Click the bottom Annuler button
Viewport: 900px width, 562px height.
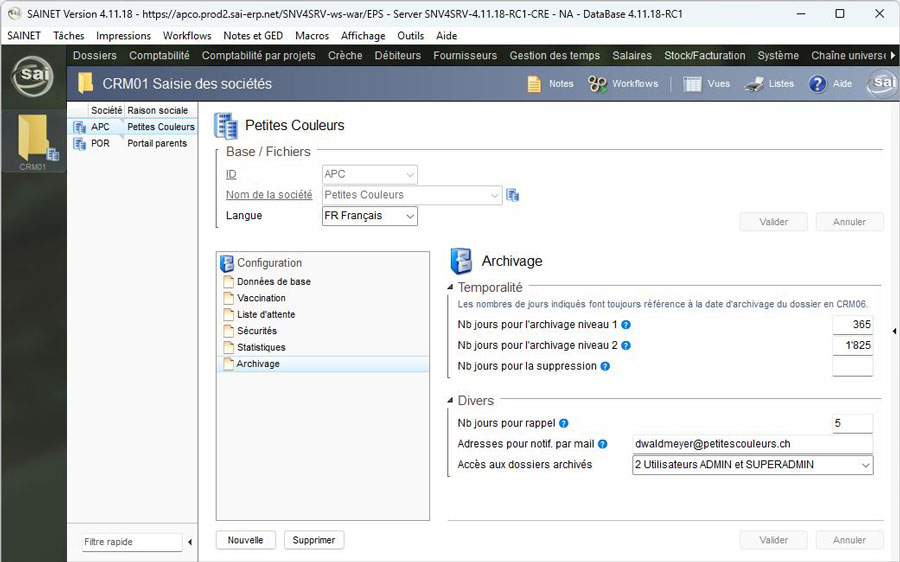849,540
